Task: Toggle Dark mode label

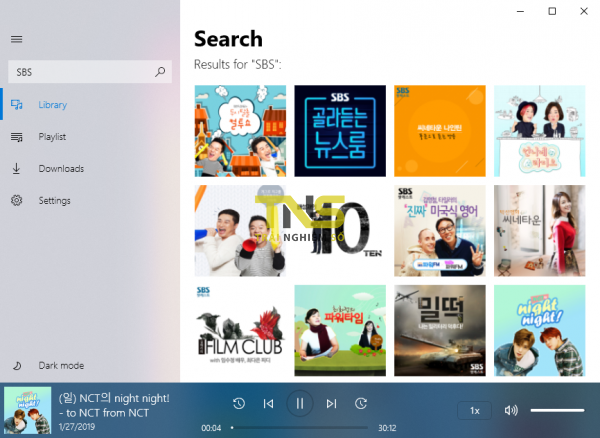Action: pos(61,365)
